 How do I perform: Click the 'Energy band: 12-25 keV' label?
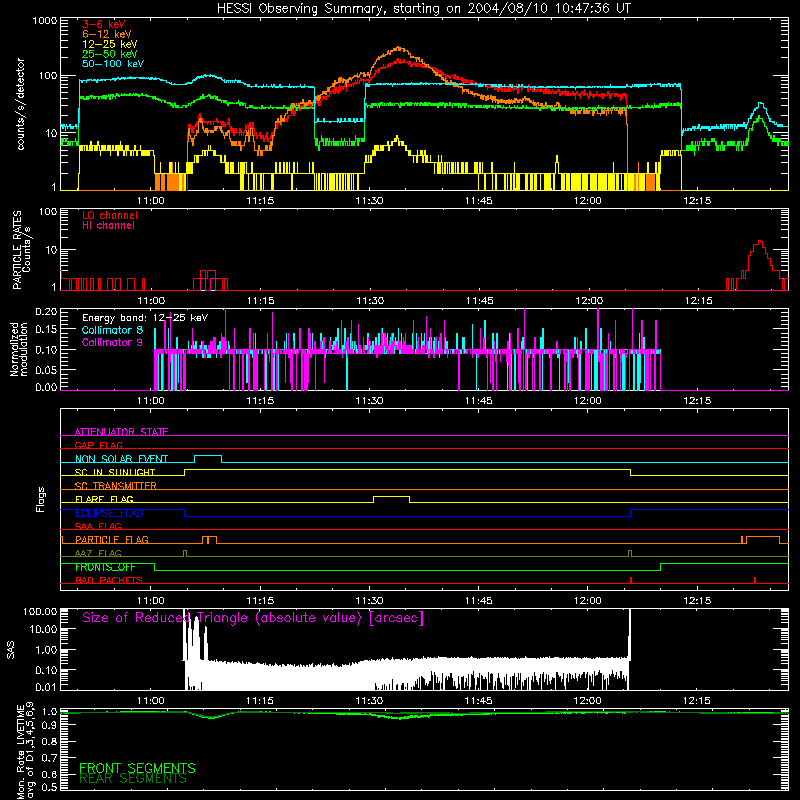145,318
